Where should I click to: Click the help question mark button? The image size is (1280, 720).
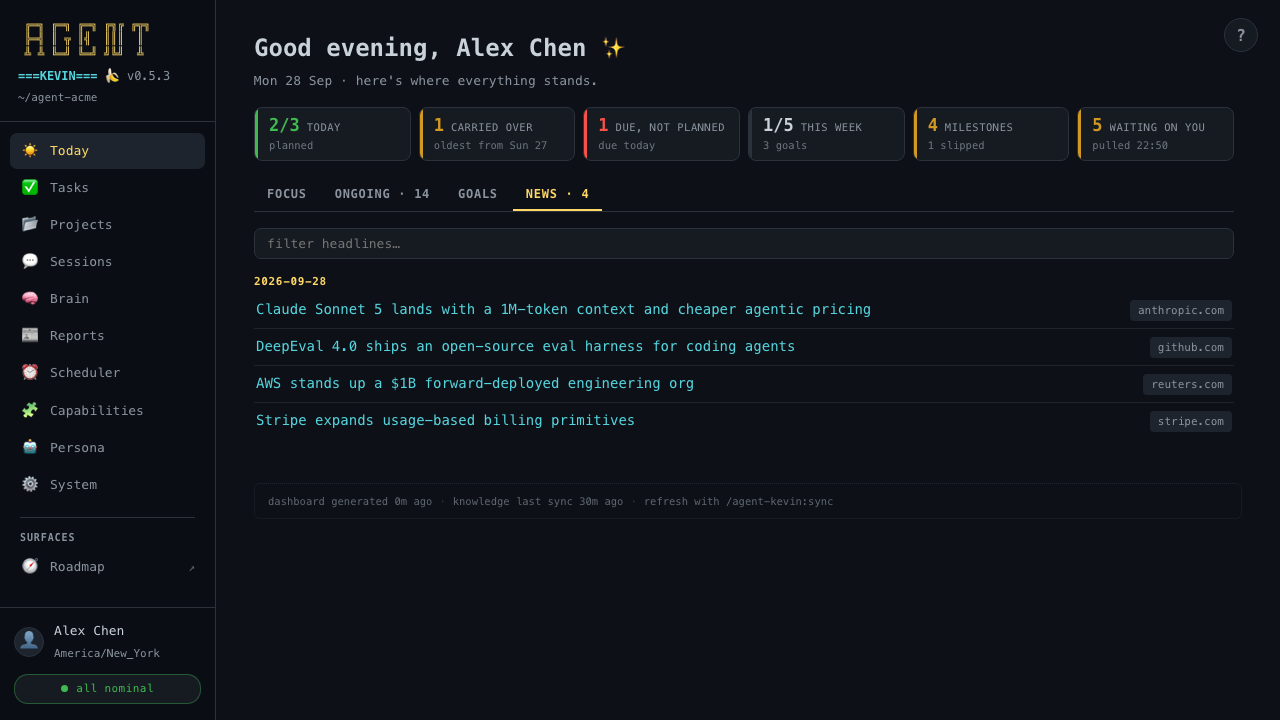pos(1241,35)
